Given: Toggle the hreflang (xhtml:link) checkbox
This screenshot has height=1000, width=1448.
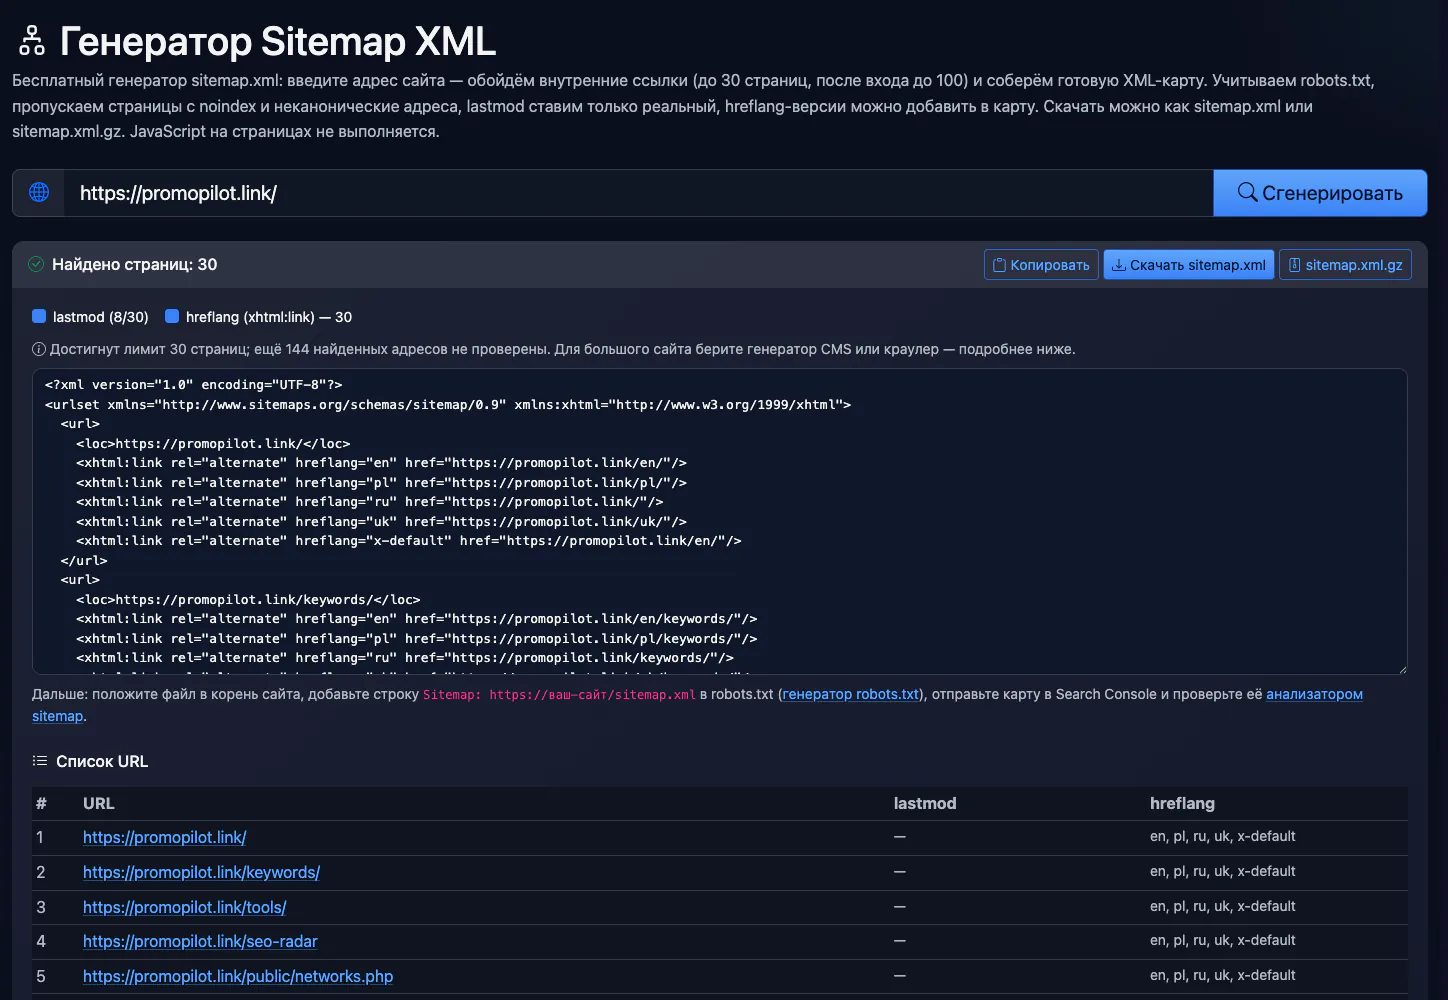Looking at the screenshot, I should pos(172,316).
